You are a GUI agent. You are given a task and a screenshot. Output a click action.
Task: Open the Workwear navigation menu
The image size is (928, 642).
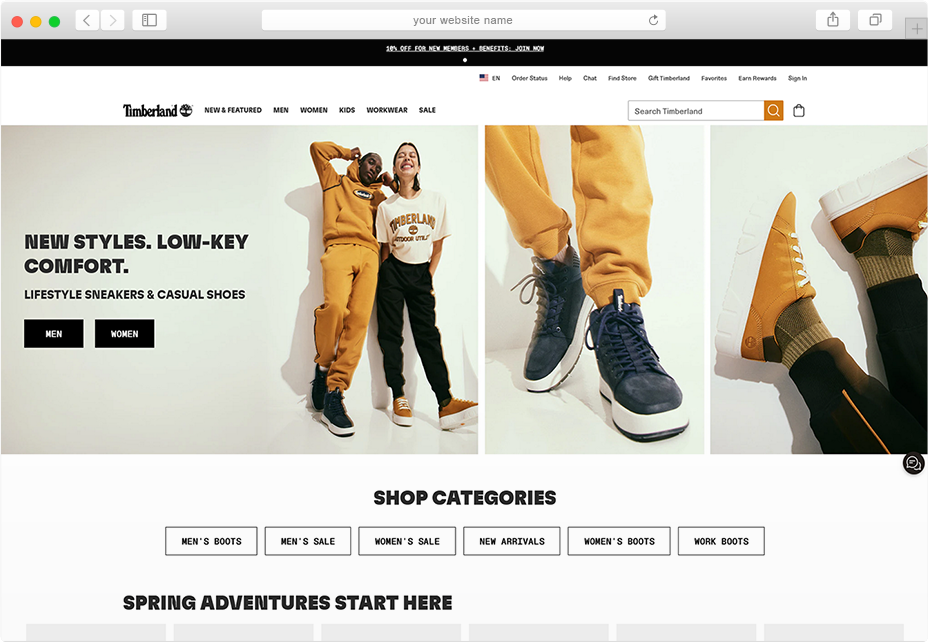pyautogui.click(x=387, y=111)
